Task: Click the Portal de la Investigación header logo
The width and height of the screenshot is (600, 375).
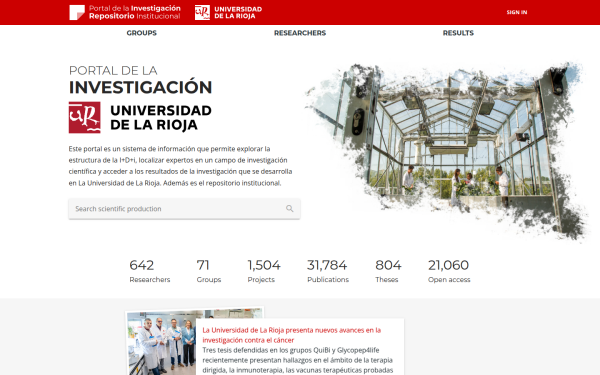Action: click(x=125, y=12)
